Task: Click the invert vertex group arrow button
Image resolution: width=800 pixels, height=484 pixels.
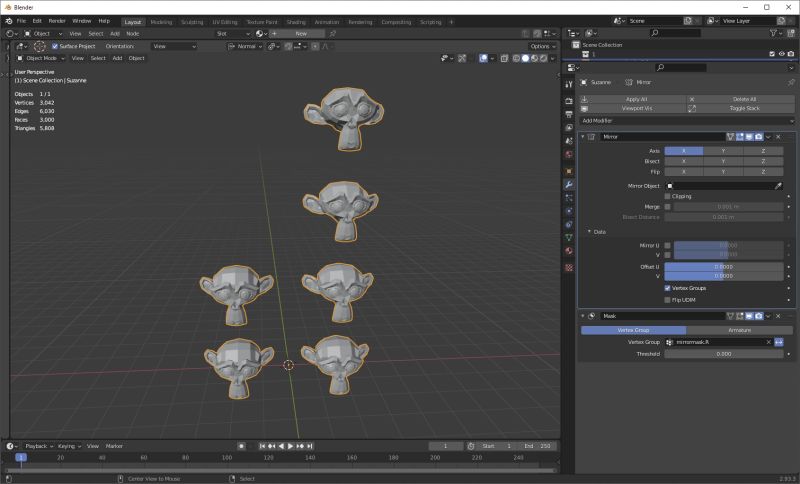Action: pos(779,342)
